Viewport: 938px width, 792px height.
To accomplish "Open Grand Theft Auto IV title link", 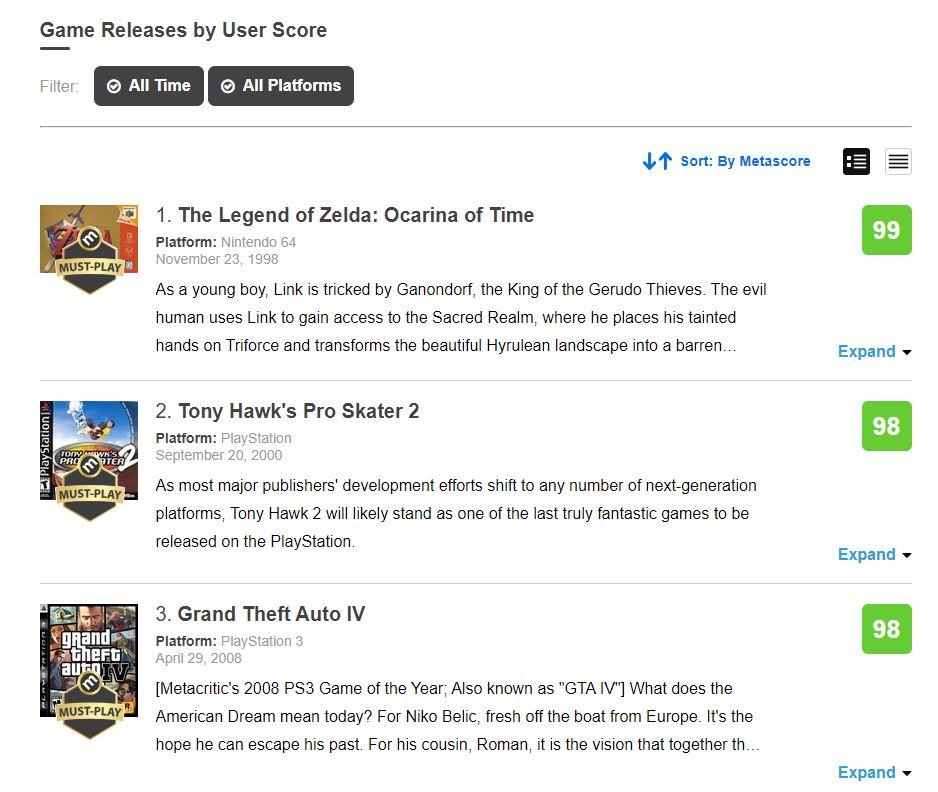I will click(x=272, y=614).
